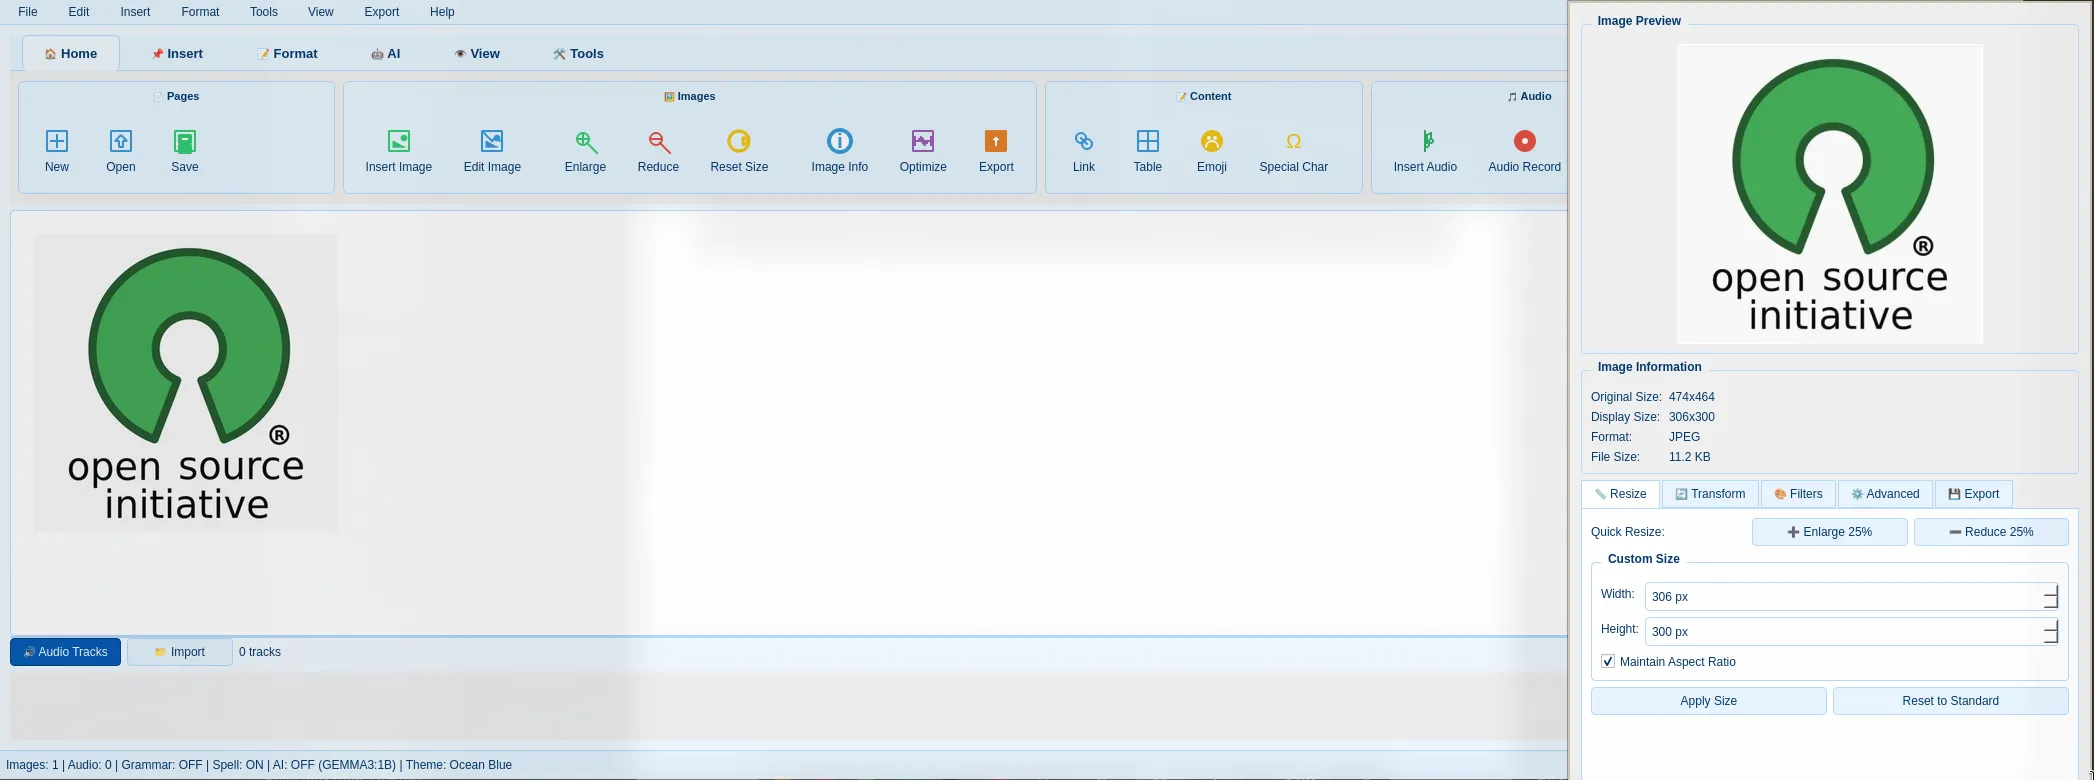Click the Enlarge 25% button

click(x=1829, y=532)
